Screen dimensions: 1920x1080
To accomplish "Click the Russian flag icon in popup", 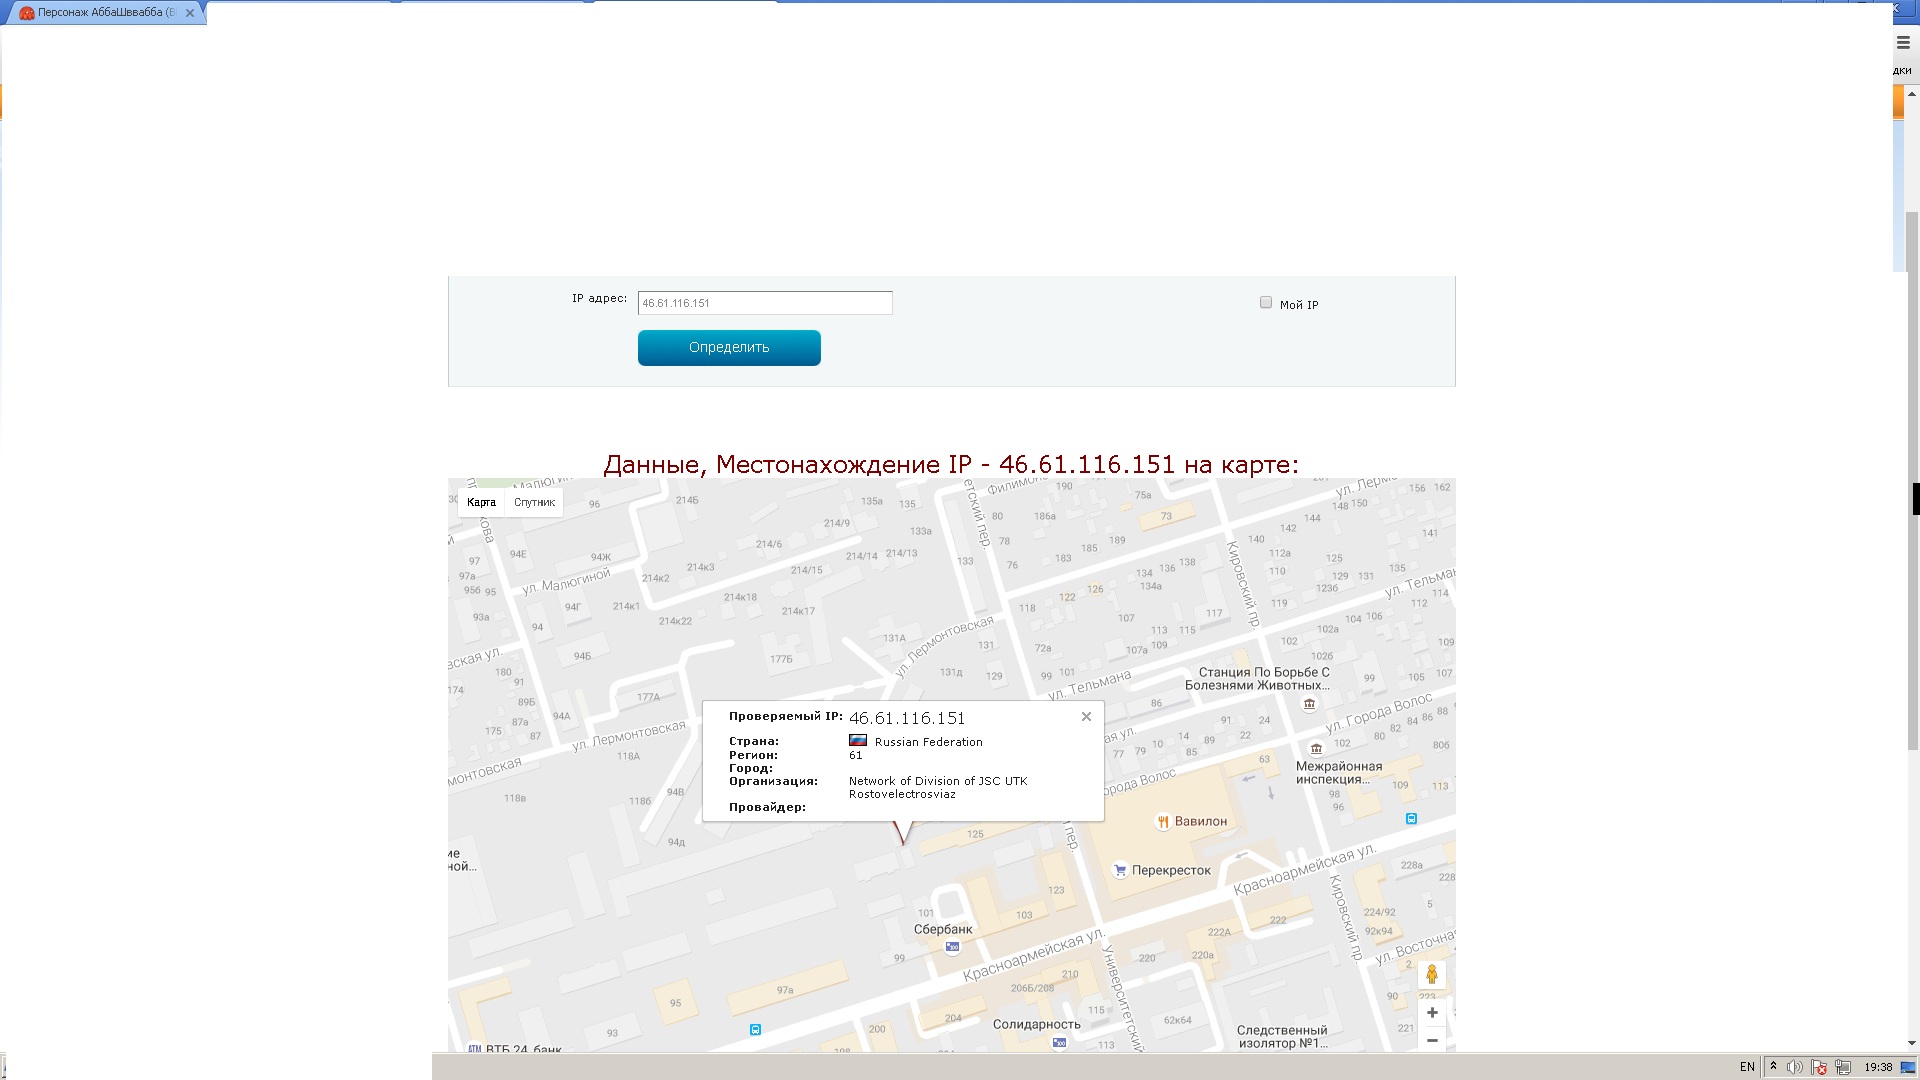I will [858, 741].
